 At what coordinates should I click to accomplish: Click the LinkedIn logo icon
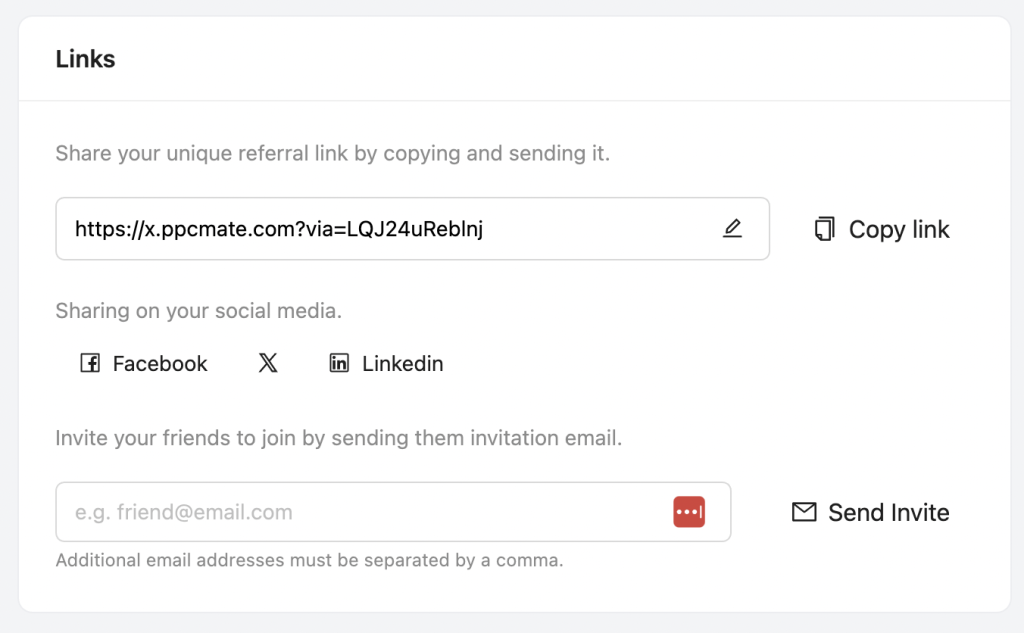click(x=339, y=363)
